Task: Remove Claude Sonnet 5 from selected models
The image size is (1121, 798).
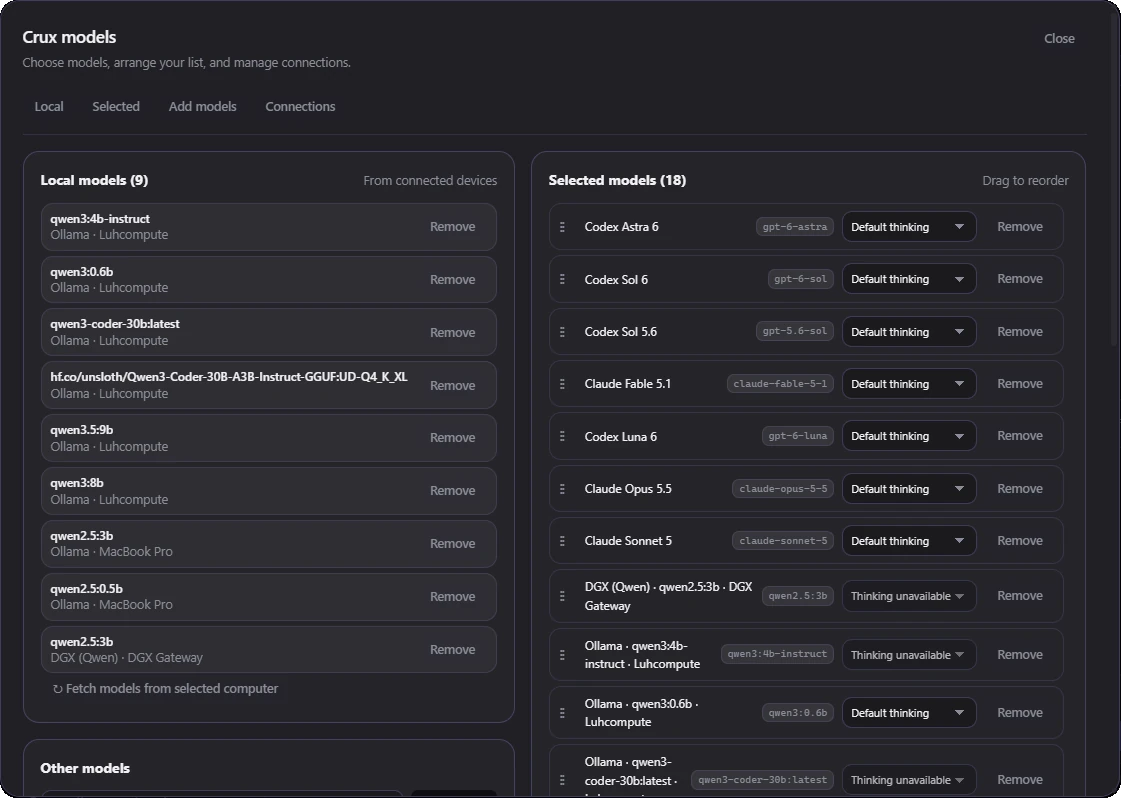Action: [x=1019, y=541]
